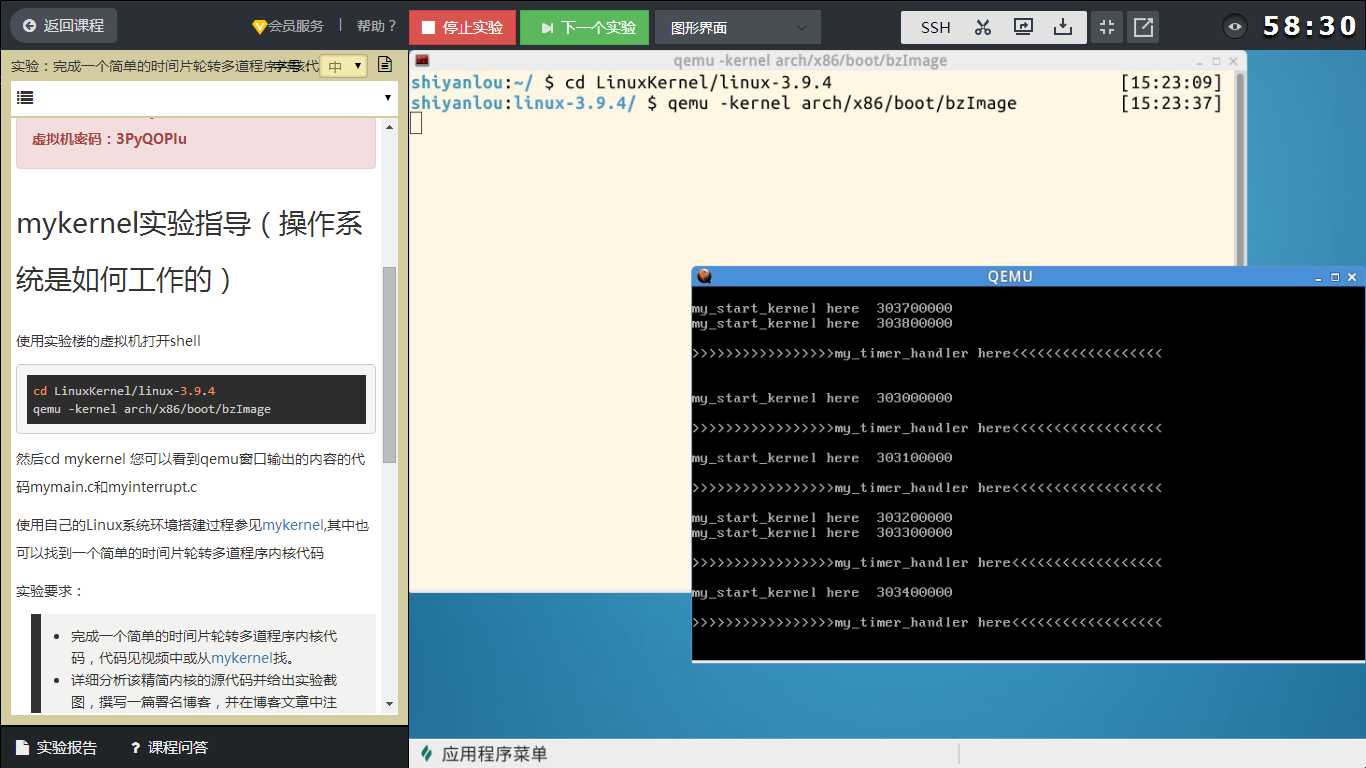This screenshot has width=1366, height=768.
Task: Click terminal timestamp [15:23:37]
Action: [1171, 103]
